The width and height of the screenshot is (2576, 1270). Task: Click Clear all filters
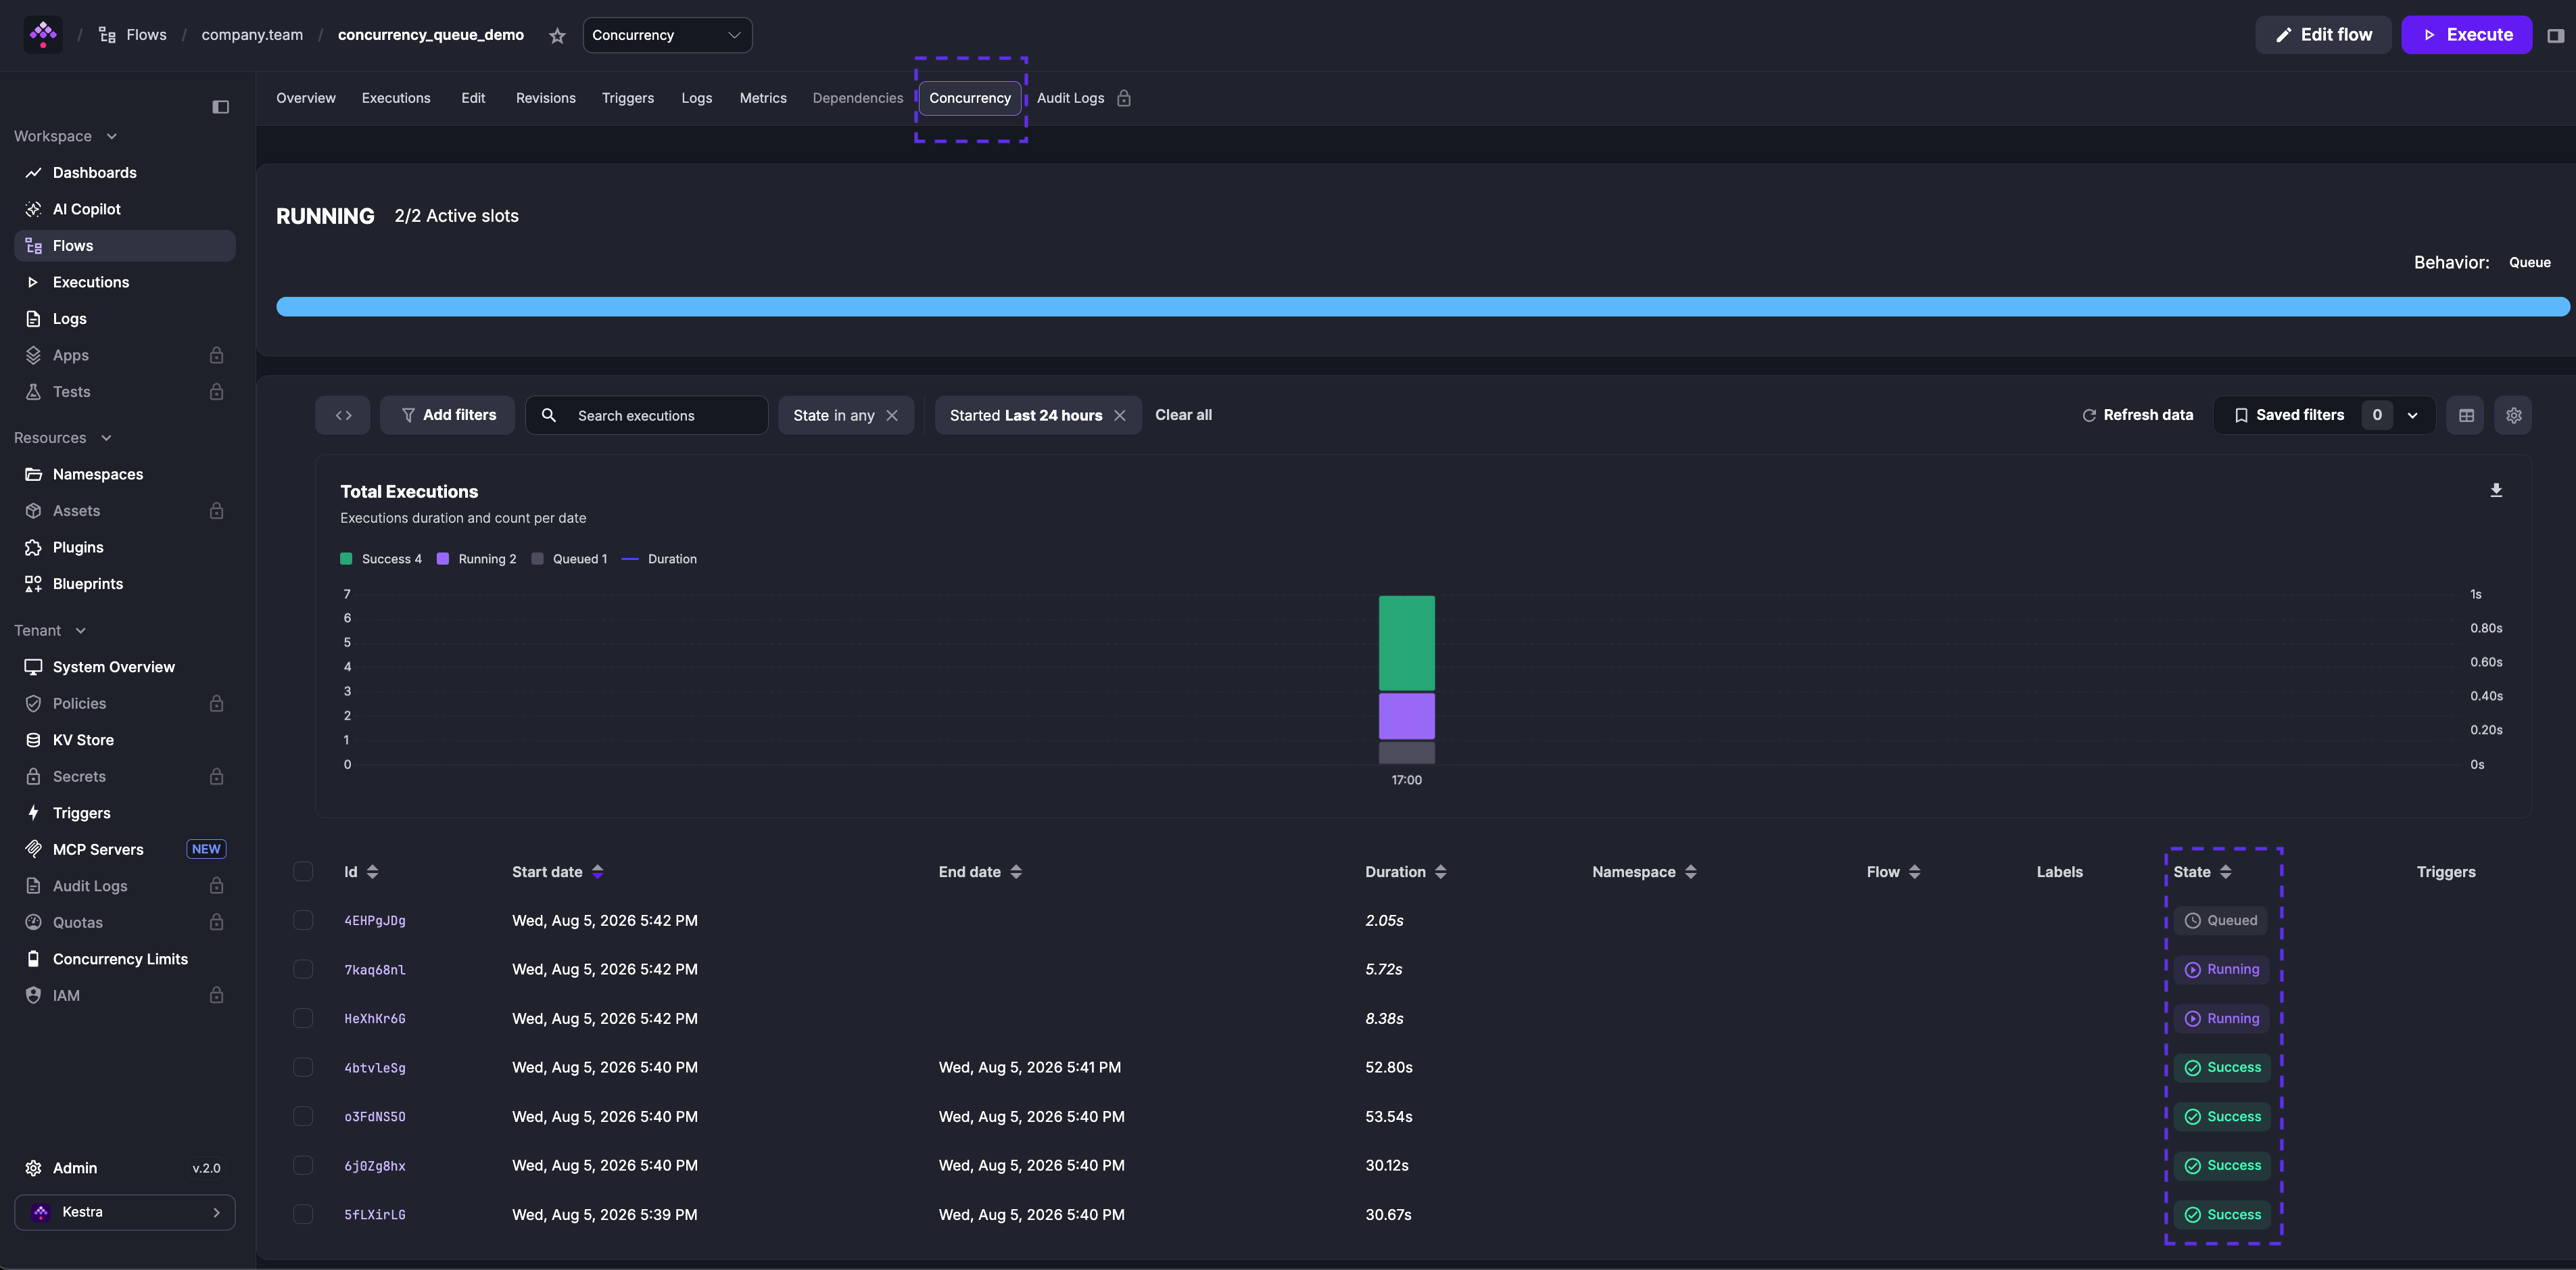point(1183,415)
